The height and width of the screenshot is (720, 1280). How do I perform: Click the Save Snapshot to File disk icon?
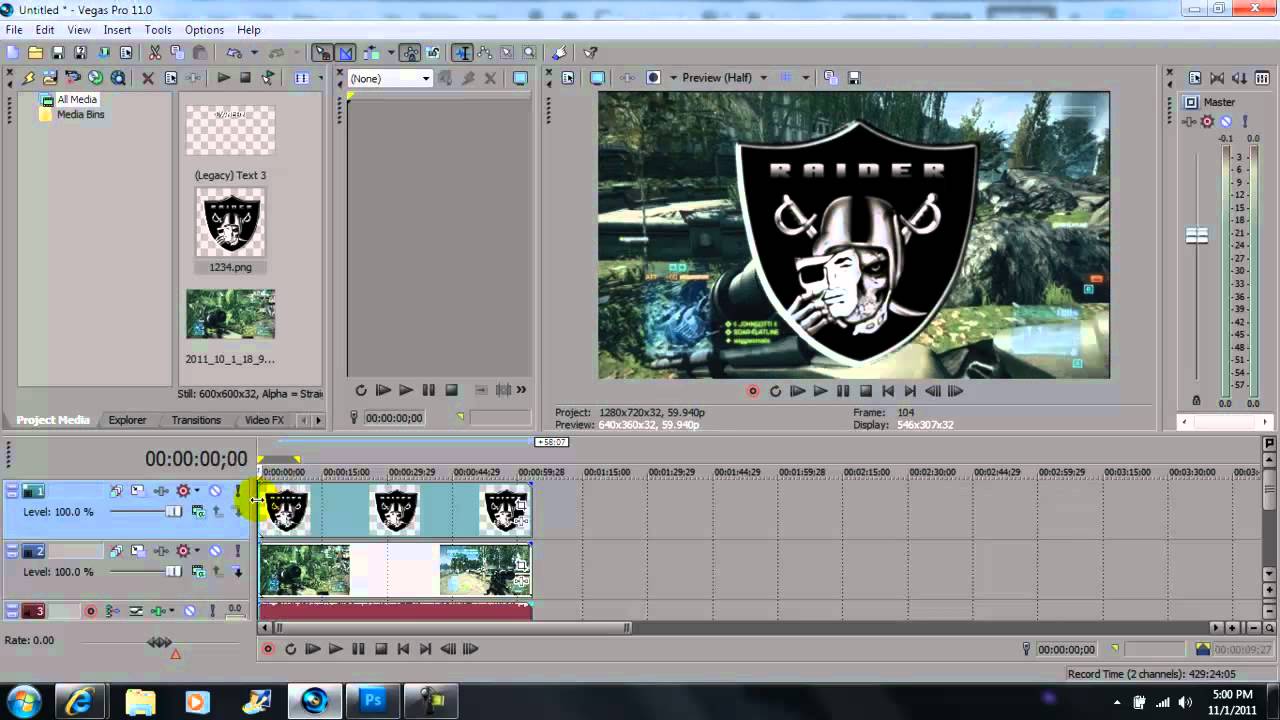tap(855, 78)
